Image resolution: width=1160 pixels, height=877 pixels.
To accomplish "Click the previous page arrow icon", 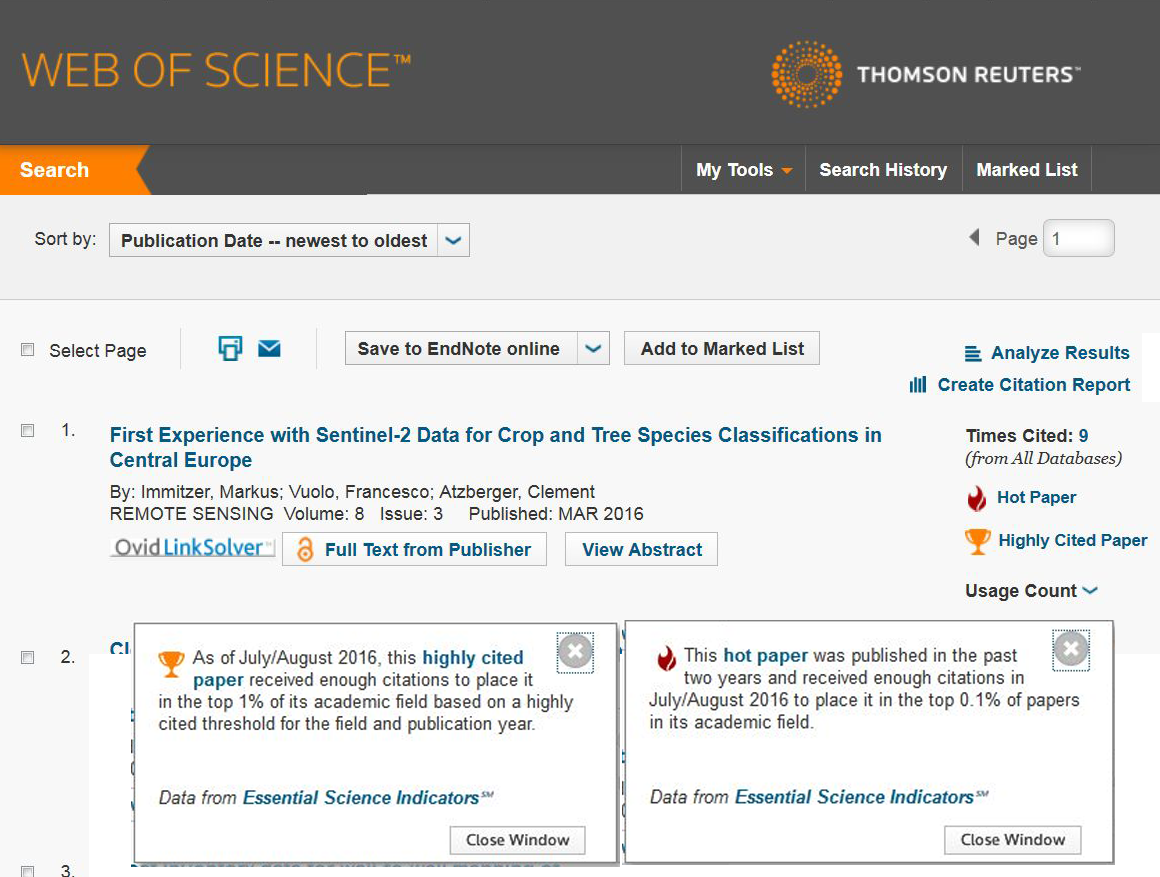I will [974, 238].
